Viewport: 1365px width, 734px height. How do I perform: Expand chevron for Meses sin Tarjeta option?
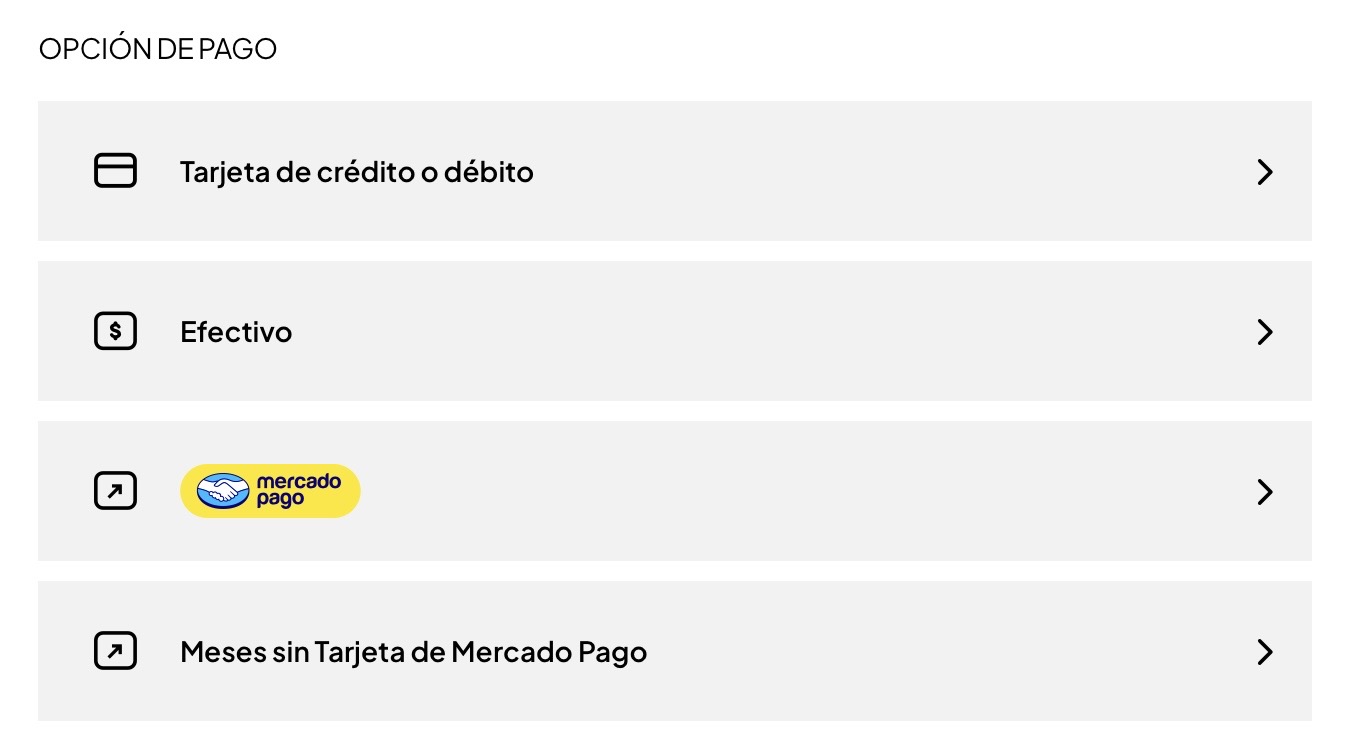click(1264, 652)
